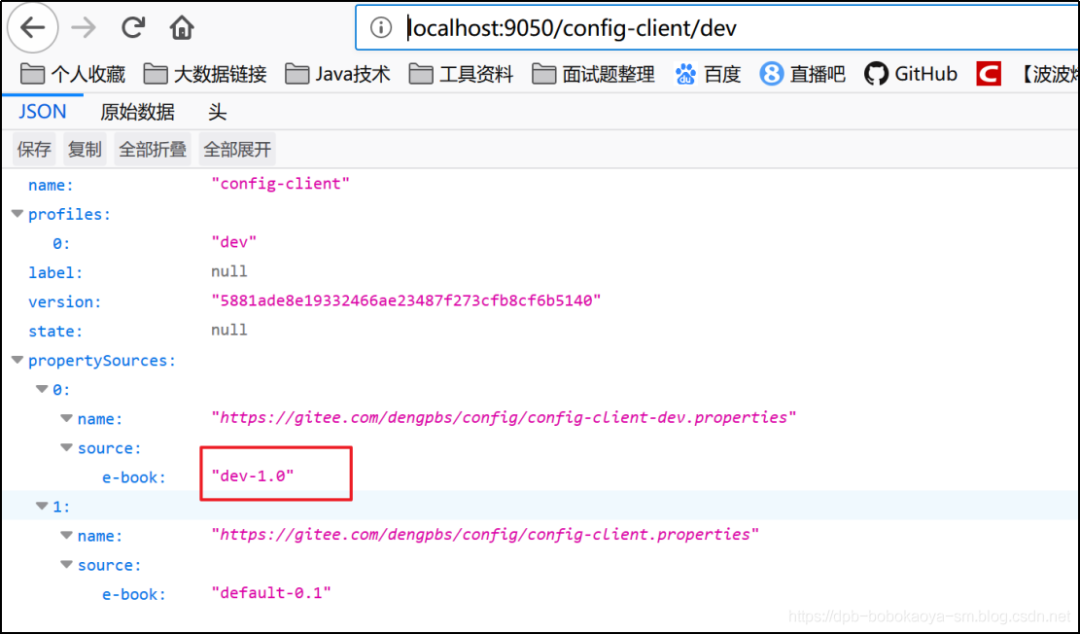Open the home page icon
The width and height of the screenshot is (1080, 634).
pos(182,28)
